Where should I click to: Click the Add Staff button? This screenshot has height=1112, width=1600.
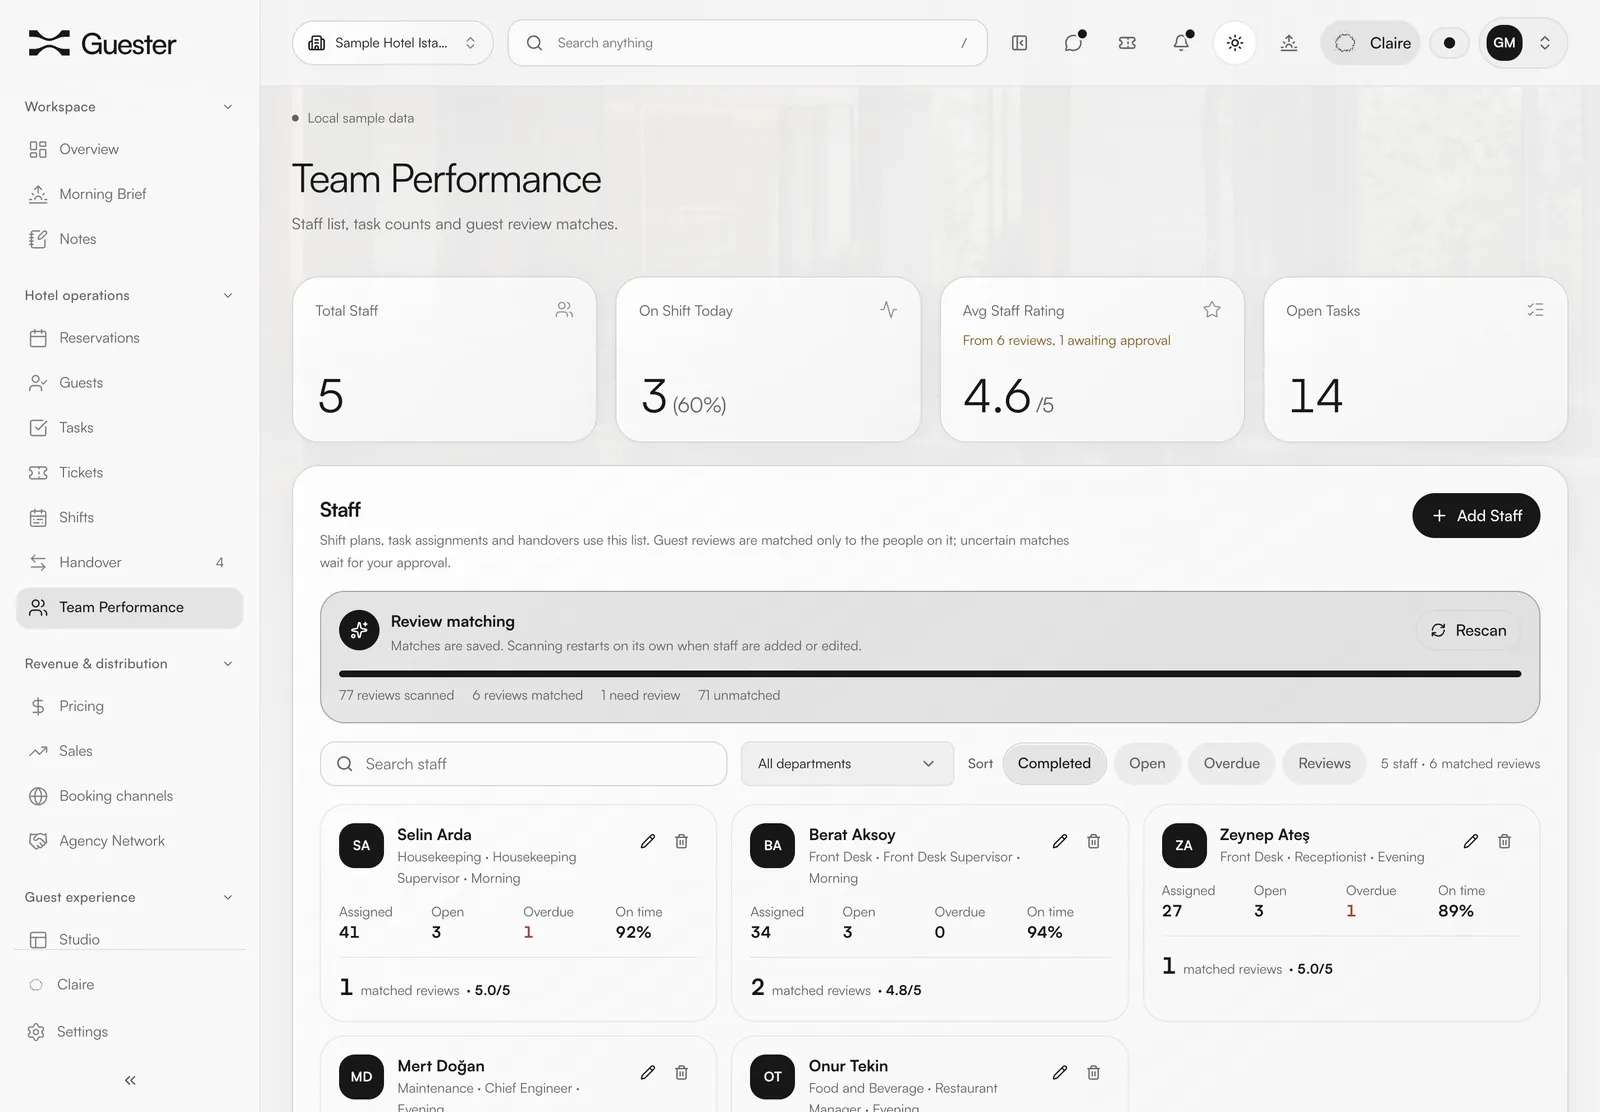coord(1476,515)
